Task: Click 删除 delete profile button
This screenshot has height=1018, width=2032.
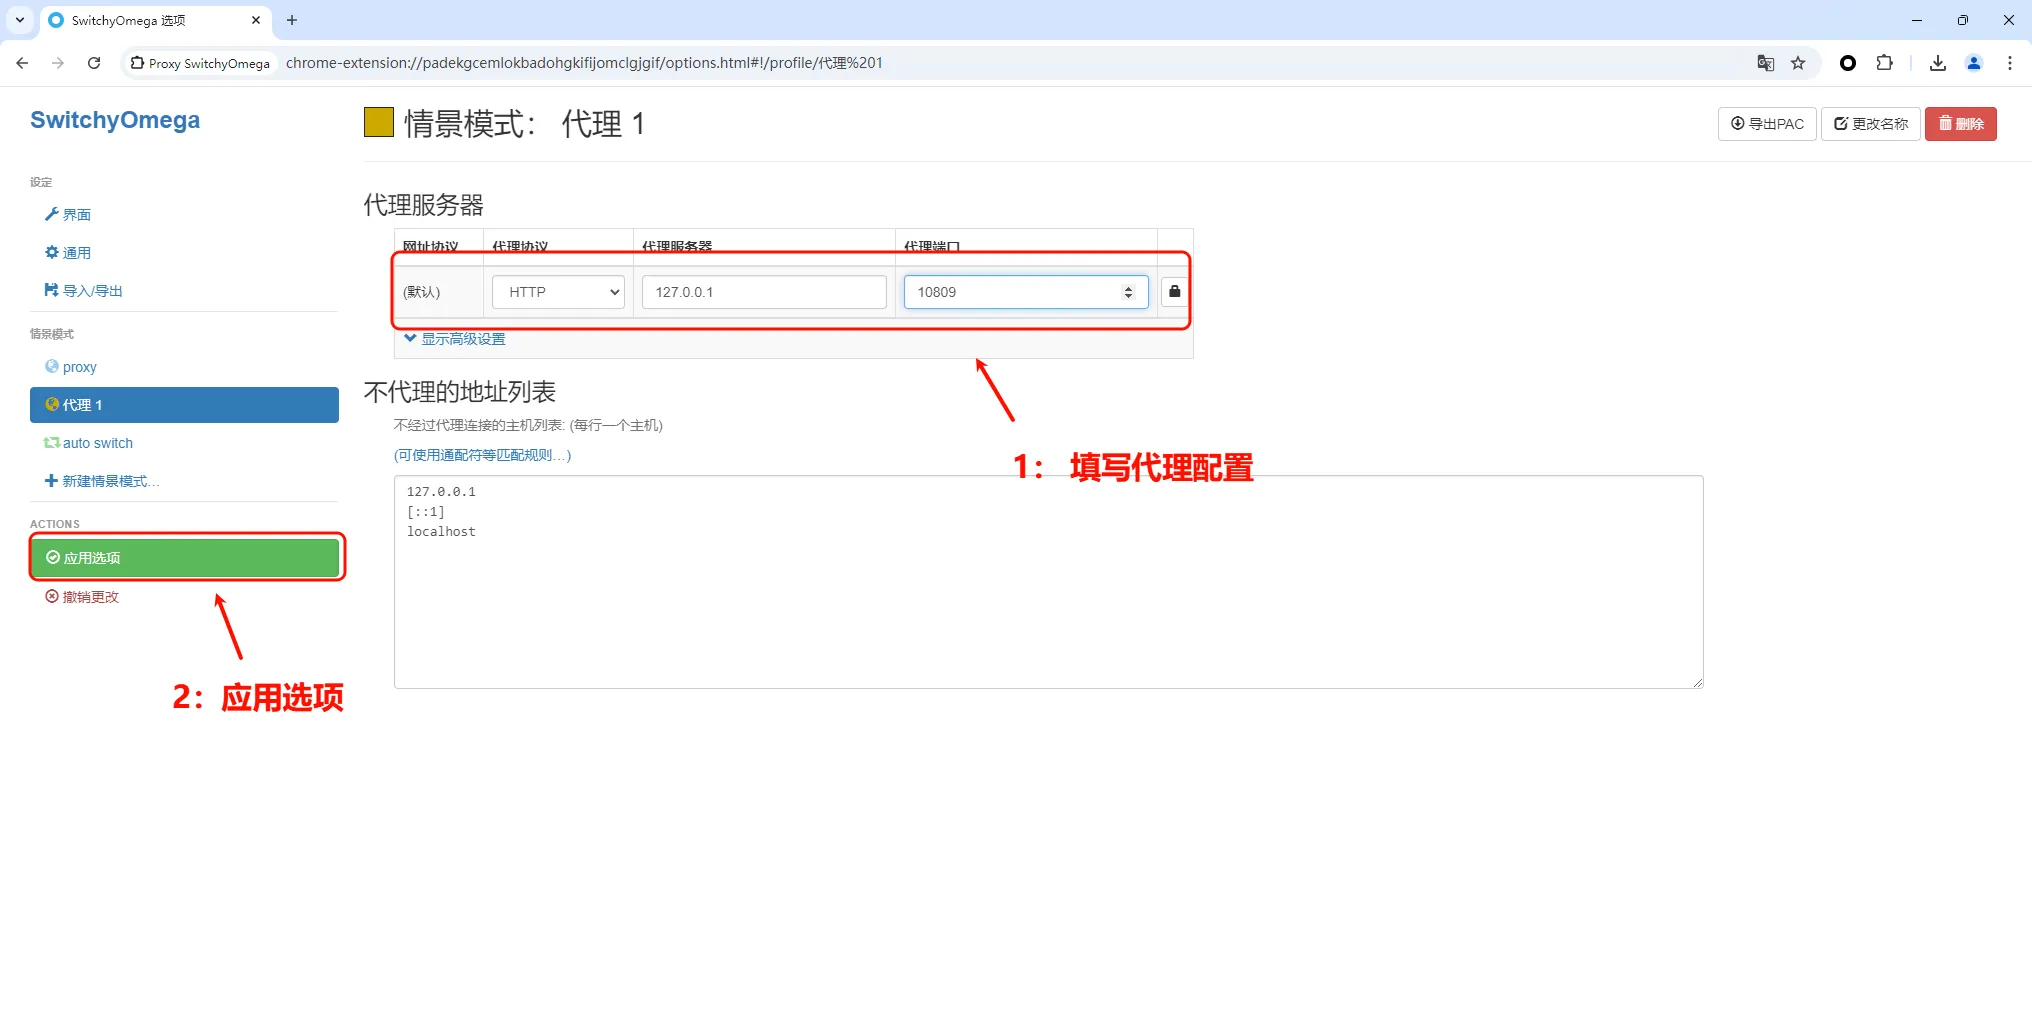Action: pyautogui.click(x=1961, y=124)
